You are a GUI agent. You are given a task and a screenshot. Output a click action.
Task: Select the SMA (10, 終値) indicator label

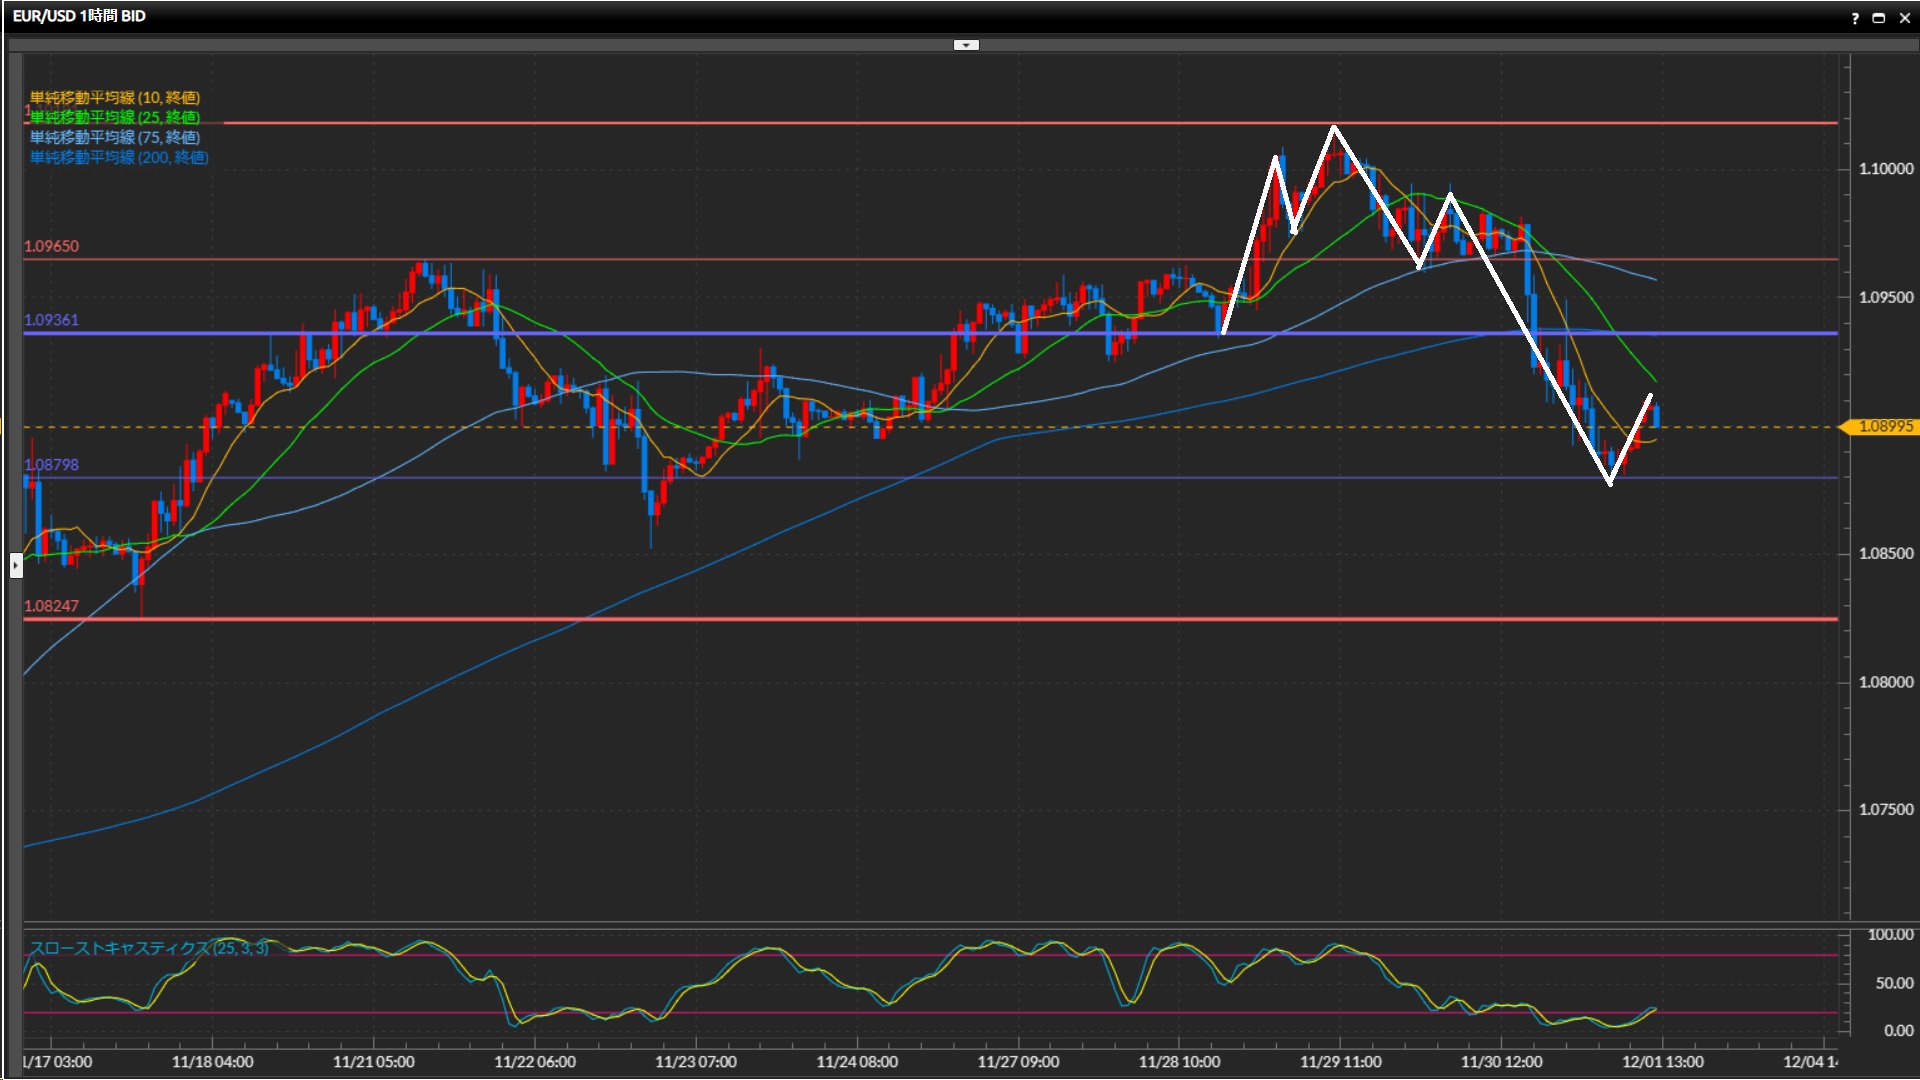pos(115,97)
